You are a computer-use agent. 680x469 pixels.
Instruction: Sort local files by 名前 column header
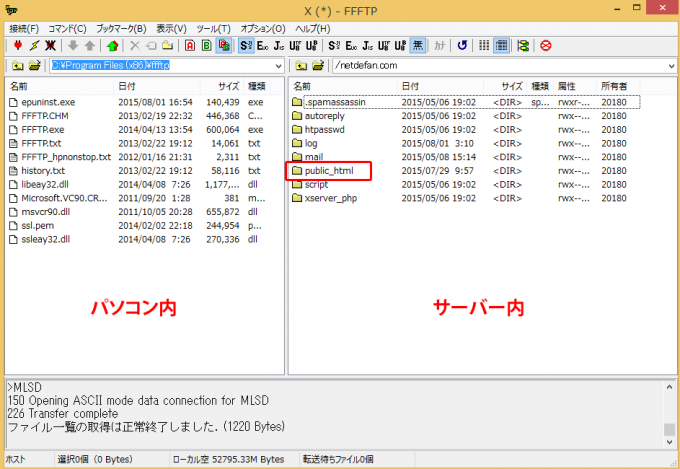pos(60,86)
